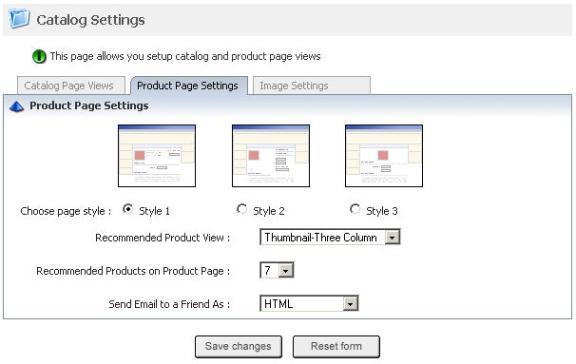Open the Recommended Product View dropdown
The height and width of the screenshot is (364, 576).
[x=330, y=237]
